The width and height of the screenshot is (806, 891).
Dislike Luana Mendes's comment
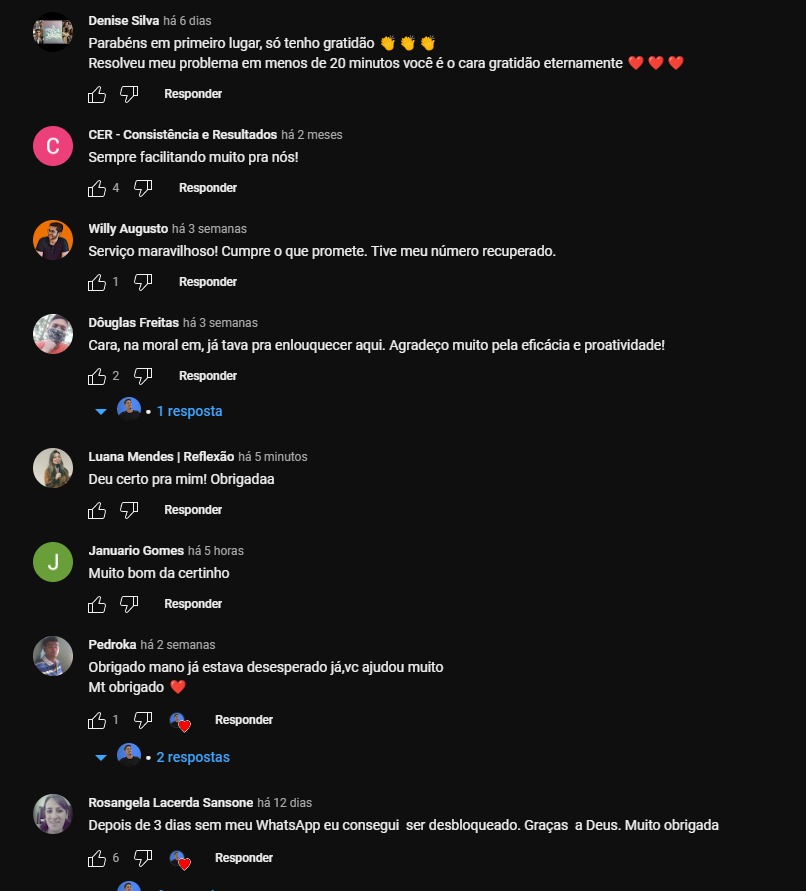coord(129,510)
